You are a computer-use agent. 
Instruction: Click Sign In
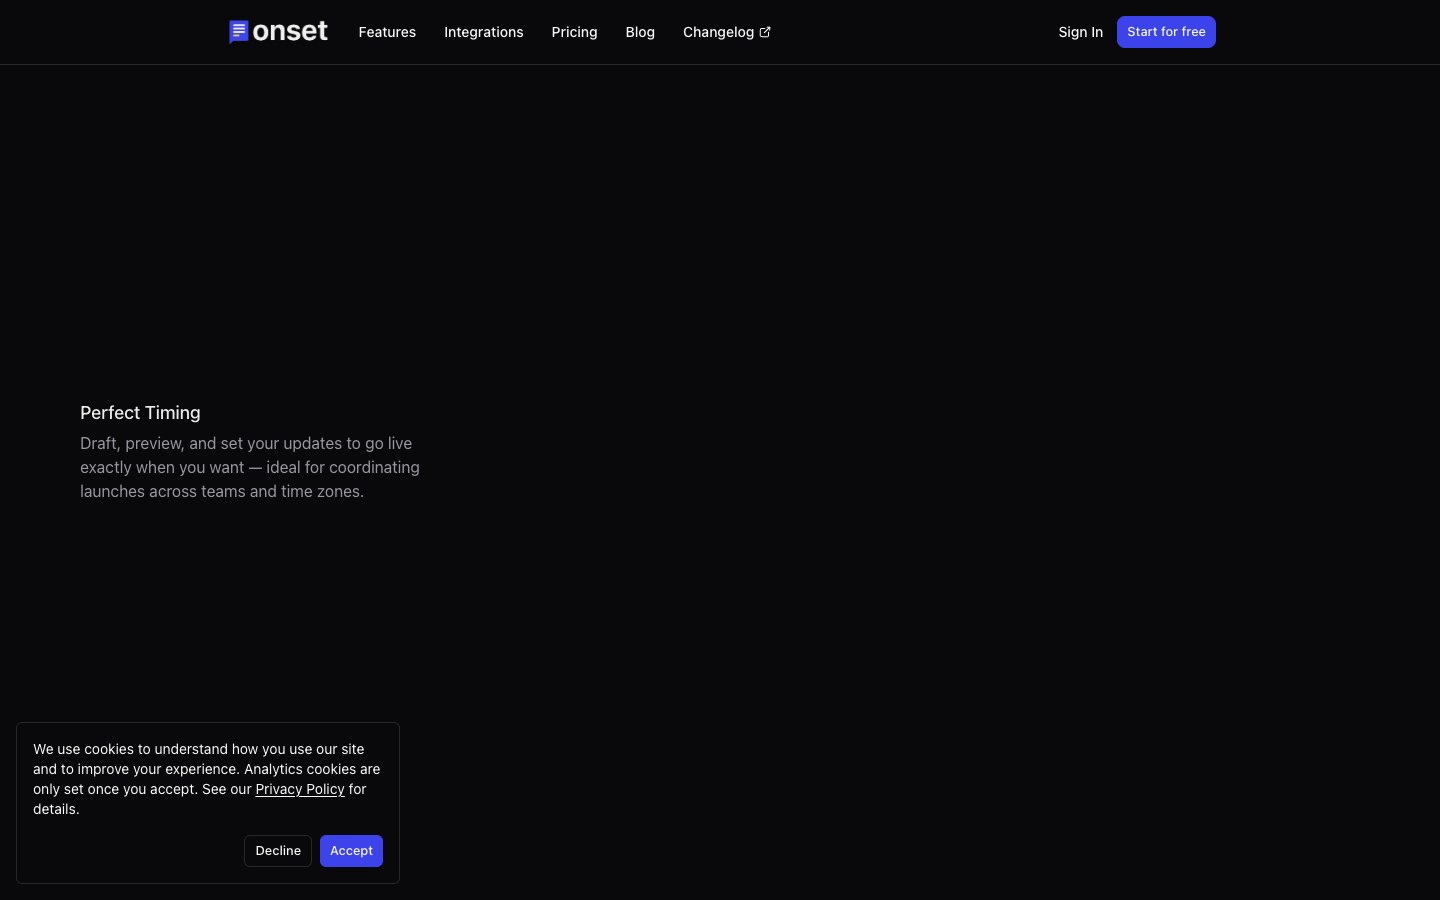1080,32
